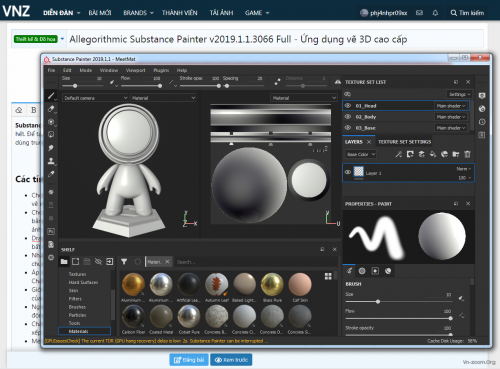Open THÀNH VIÊN link in header
This screenshot has height=369, width=500.
point(180,13)
